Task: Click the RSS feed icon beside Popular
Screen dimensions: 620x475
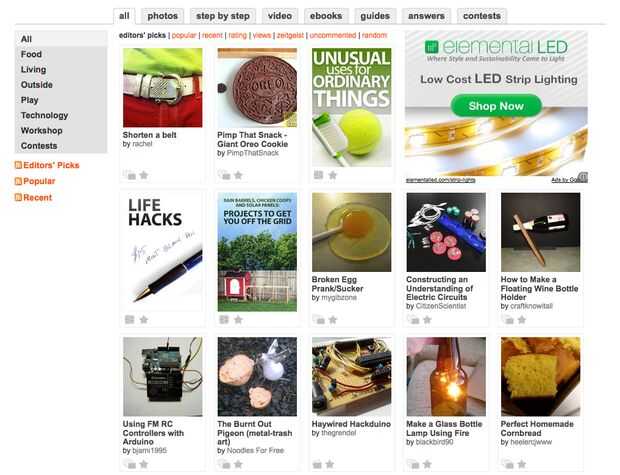Action: (x=18, y=181)
